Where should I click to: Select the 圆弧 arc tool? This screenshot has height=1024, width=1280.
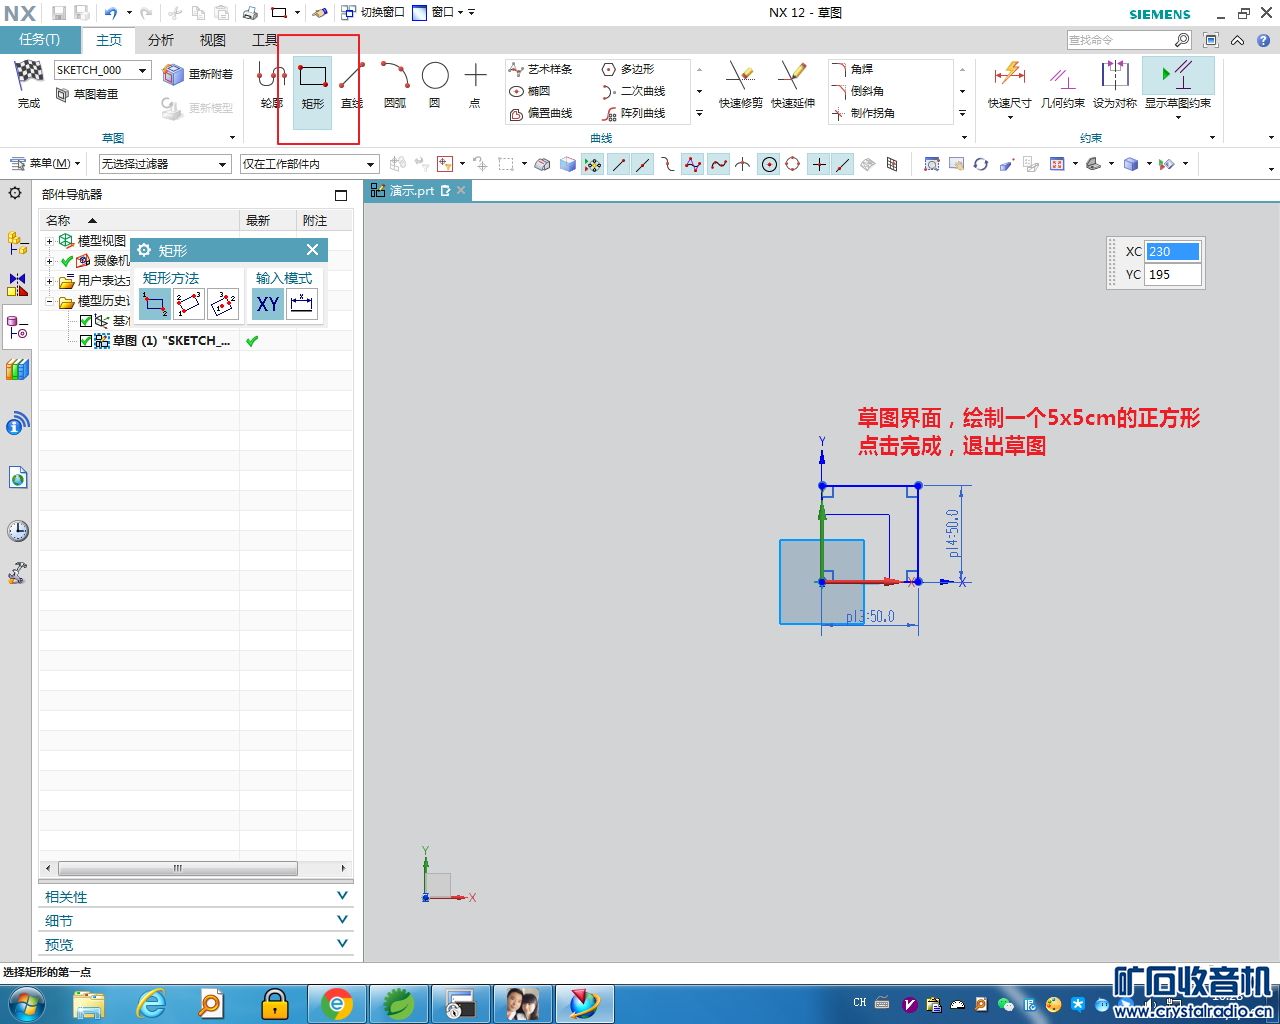(x=395, y=84)
